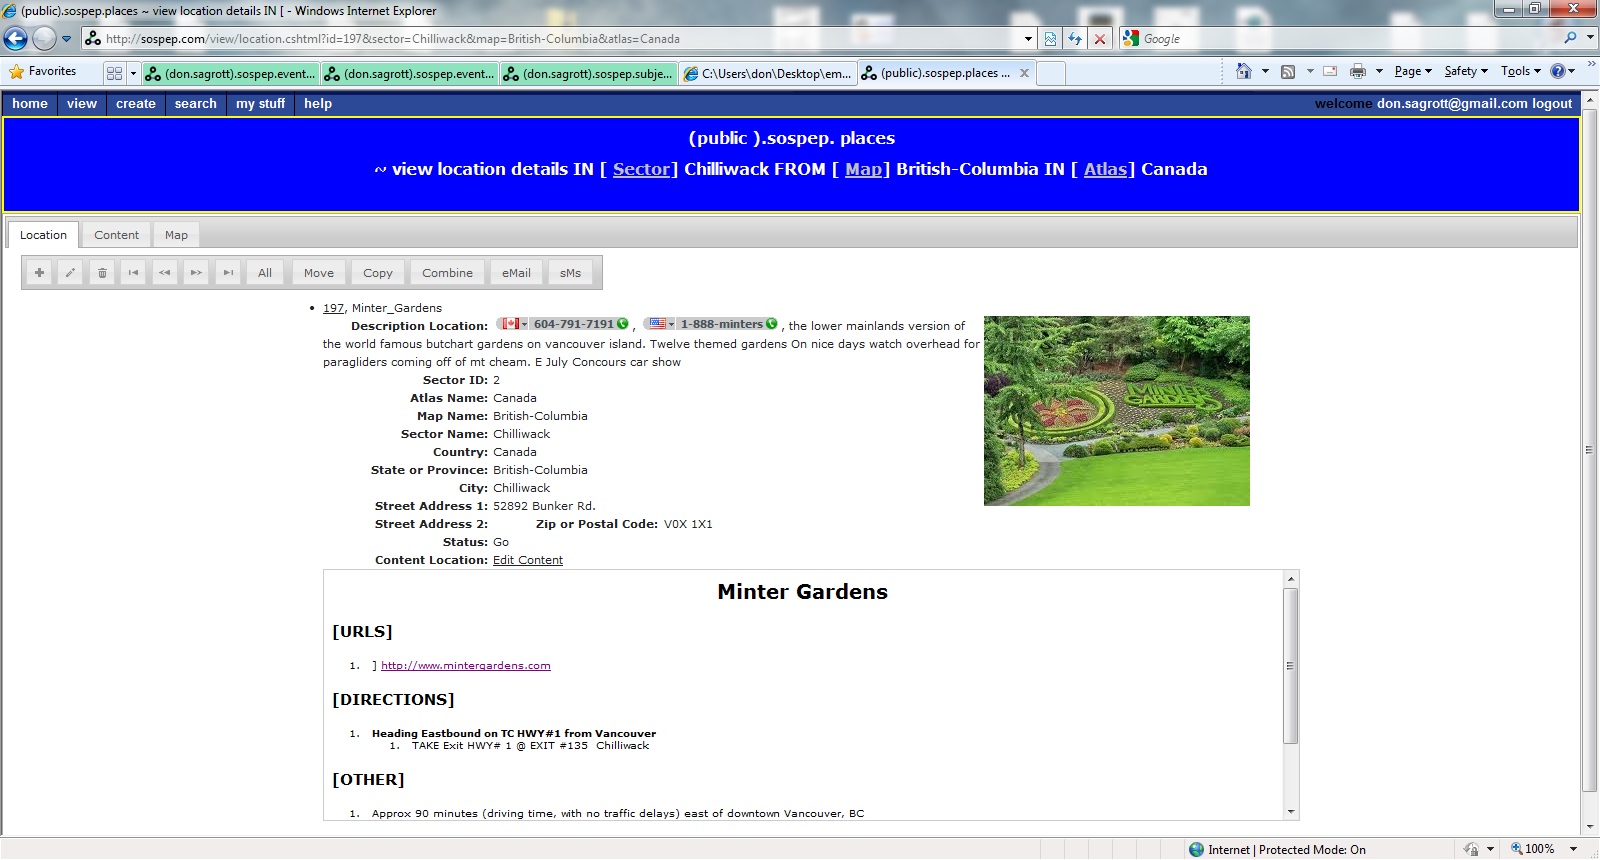1600x860 pixels.
Task: Open the Quick Tabs view
Action: pos(114,73)
